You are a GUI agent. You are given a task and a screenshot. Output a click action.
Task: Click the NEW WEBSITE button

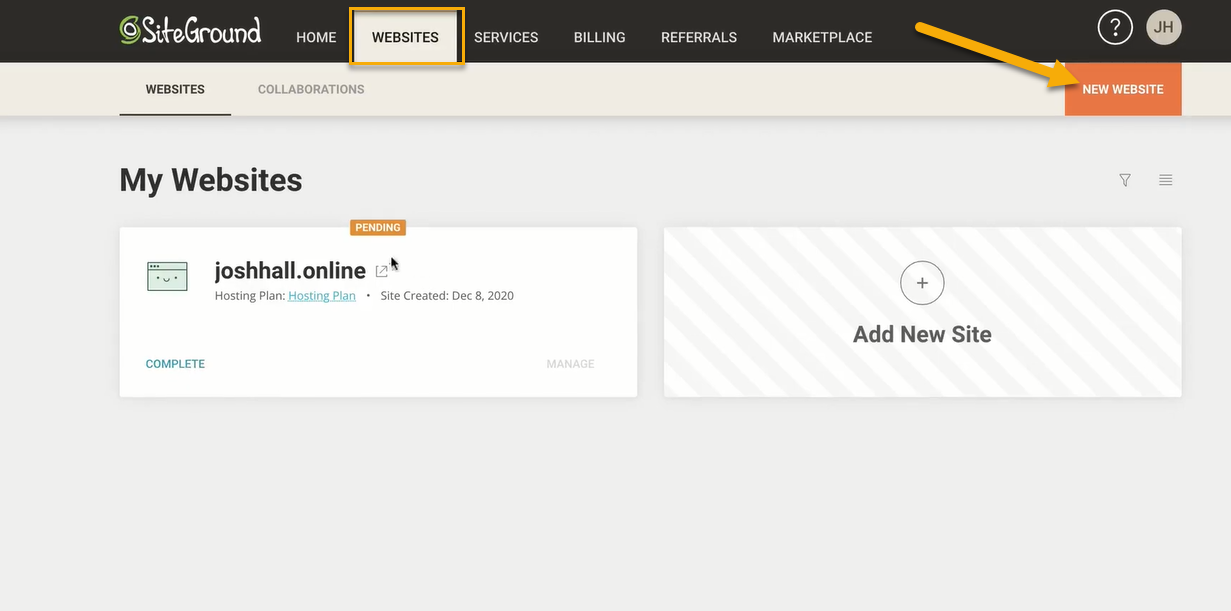click(x=1123, y=89)
